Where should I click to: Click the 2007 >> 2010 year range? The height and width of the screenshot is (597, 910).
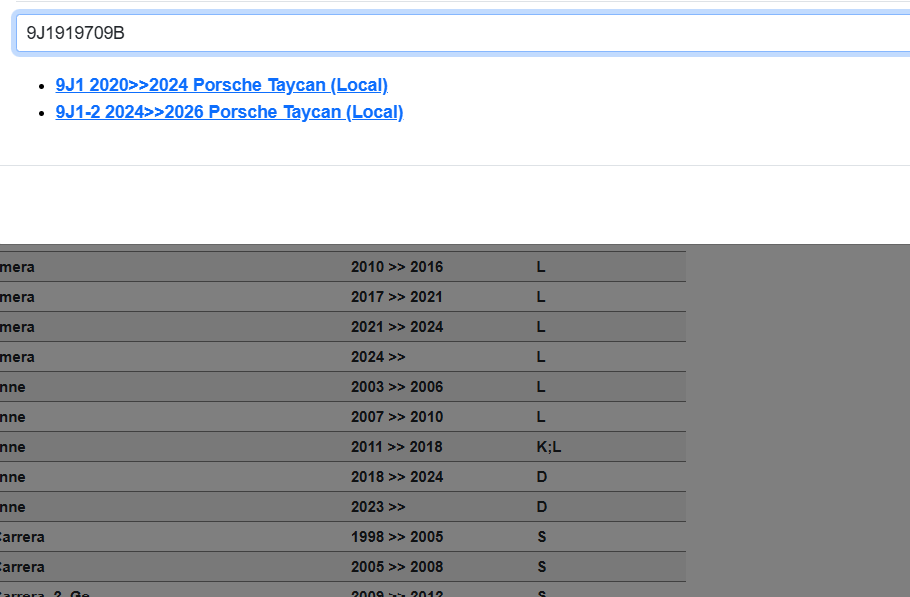tap(396, 417)
